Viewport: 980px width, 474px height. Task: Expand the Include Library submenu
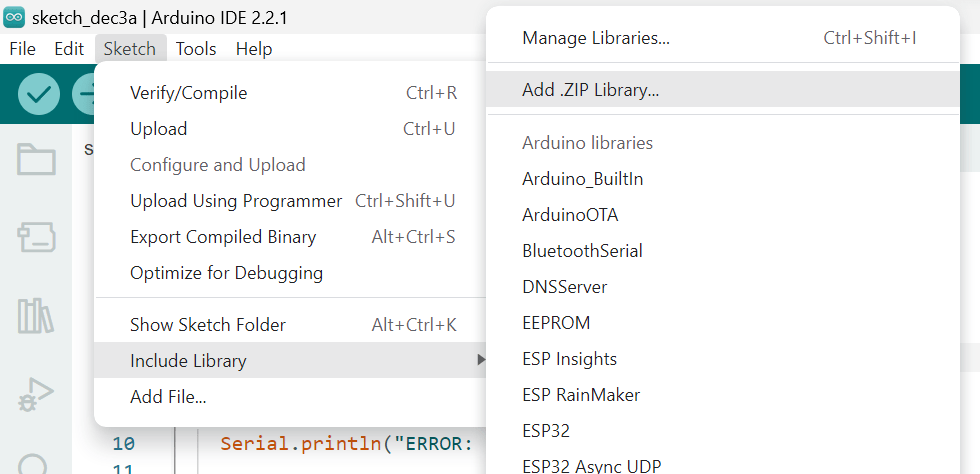[290, 360]
